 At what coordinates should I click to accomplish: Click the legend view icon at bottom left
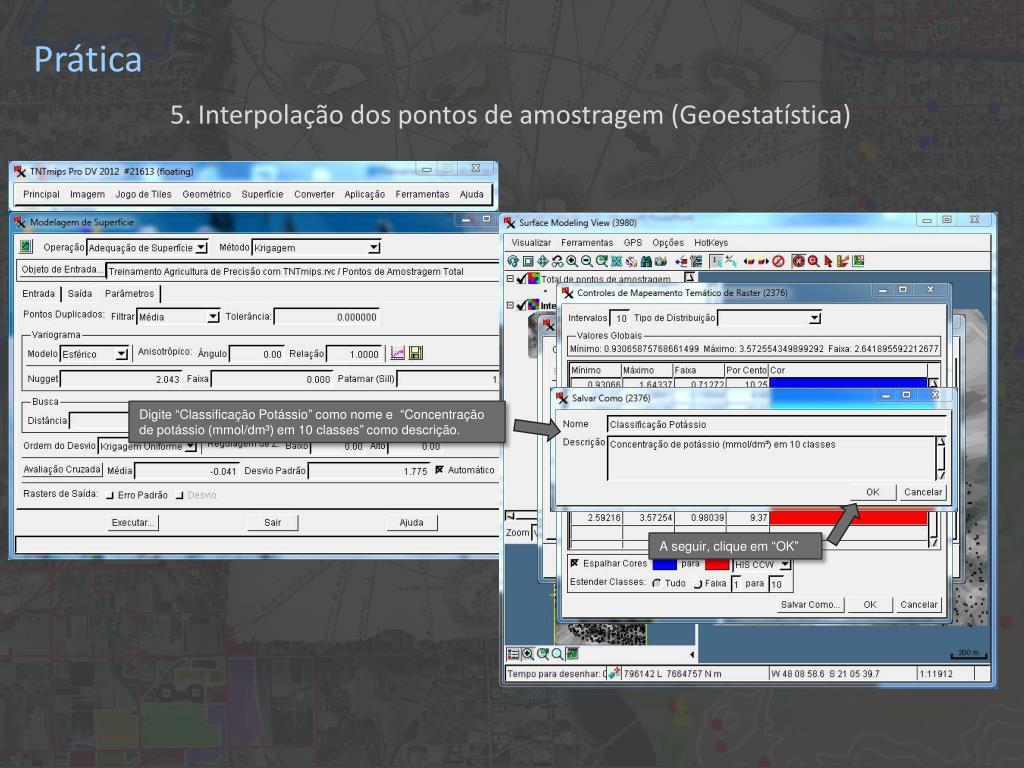pyautogui.click(x=513, y=654)
